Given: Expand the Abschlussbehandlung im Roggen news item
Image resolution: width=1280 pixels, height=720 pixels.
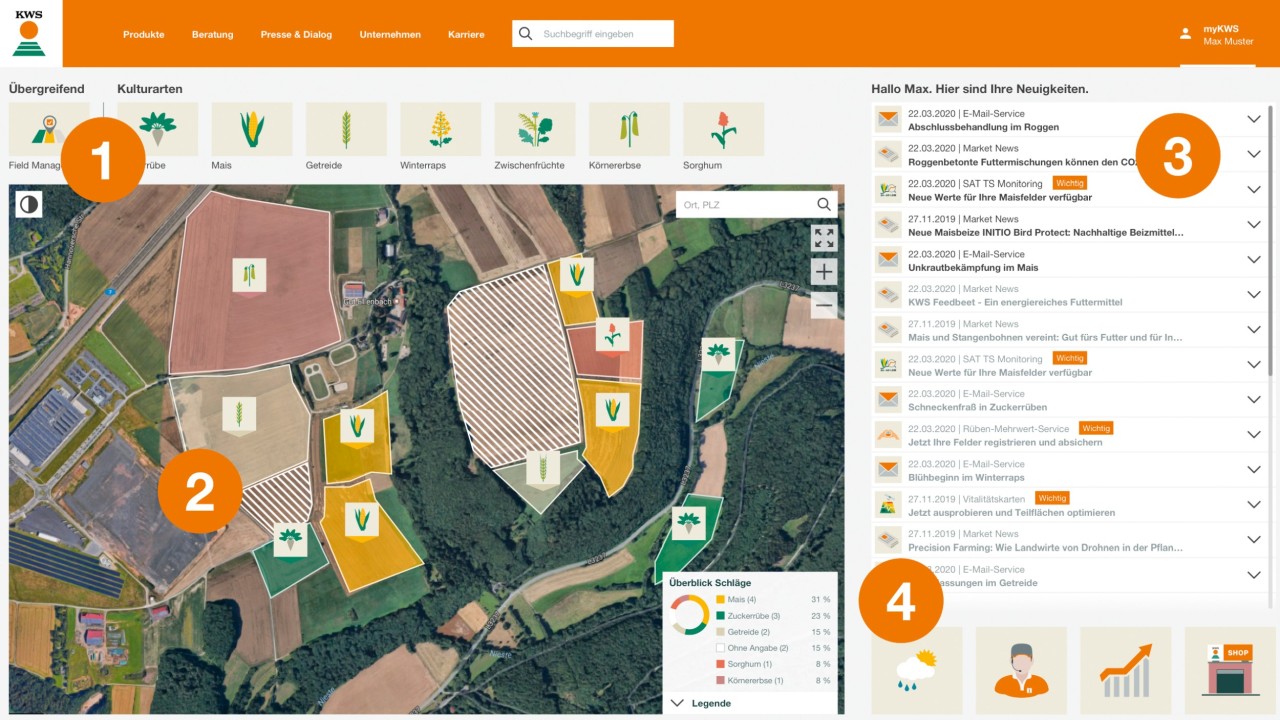Looking at the screenshot, I should [x=1254, y=119].
